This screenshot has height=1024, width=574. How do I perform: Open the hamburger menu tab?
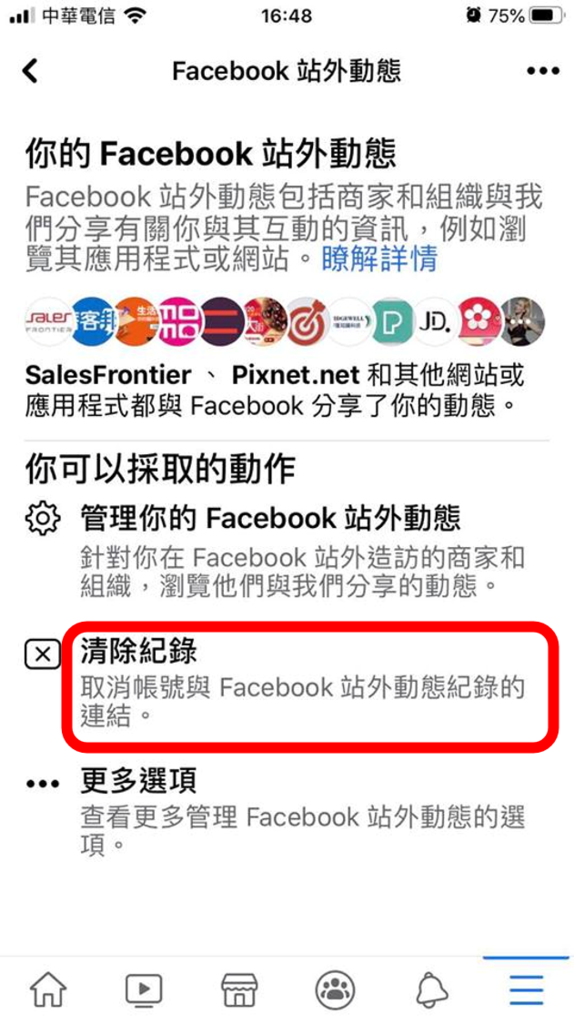tap(526, 989)
